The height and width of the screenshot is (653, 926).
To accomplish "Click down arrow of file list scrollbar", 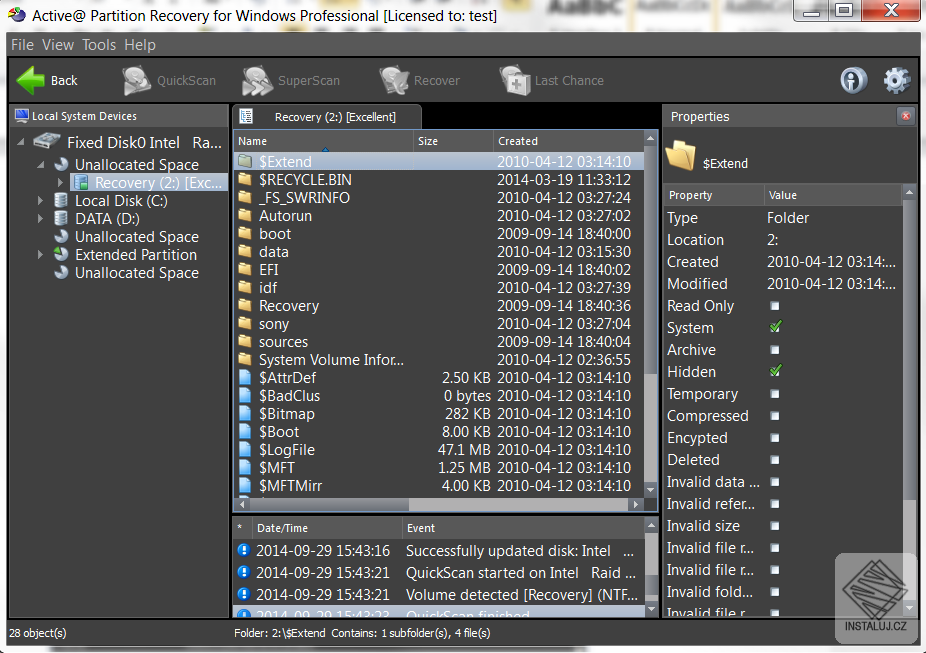I will (650, 489).
